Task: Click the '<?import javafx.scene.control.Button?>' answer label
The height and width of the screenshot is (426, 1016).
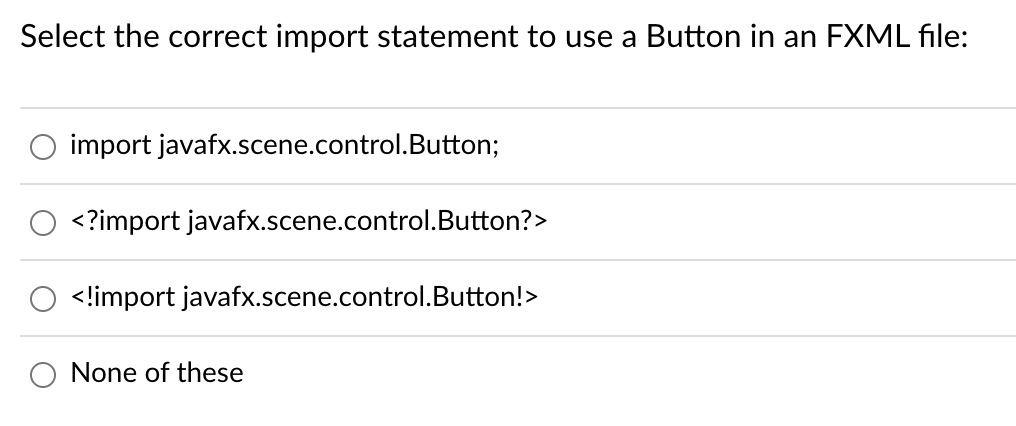Action: (x=308, y=222)
